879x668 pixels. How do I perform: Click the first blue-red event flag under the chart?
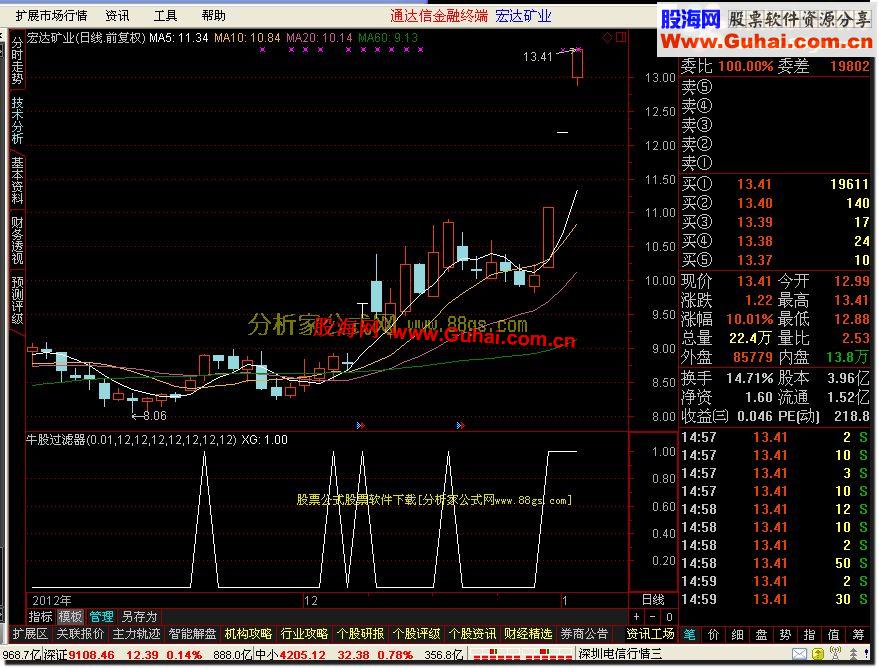coord(360,426)
